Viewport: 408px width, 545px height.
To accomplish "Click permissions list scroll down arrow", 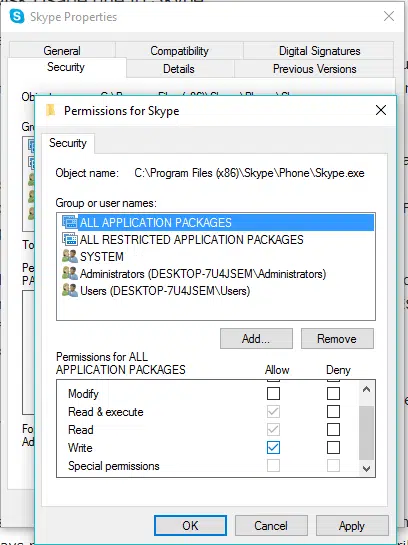I will tap(366, 469).
